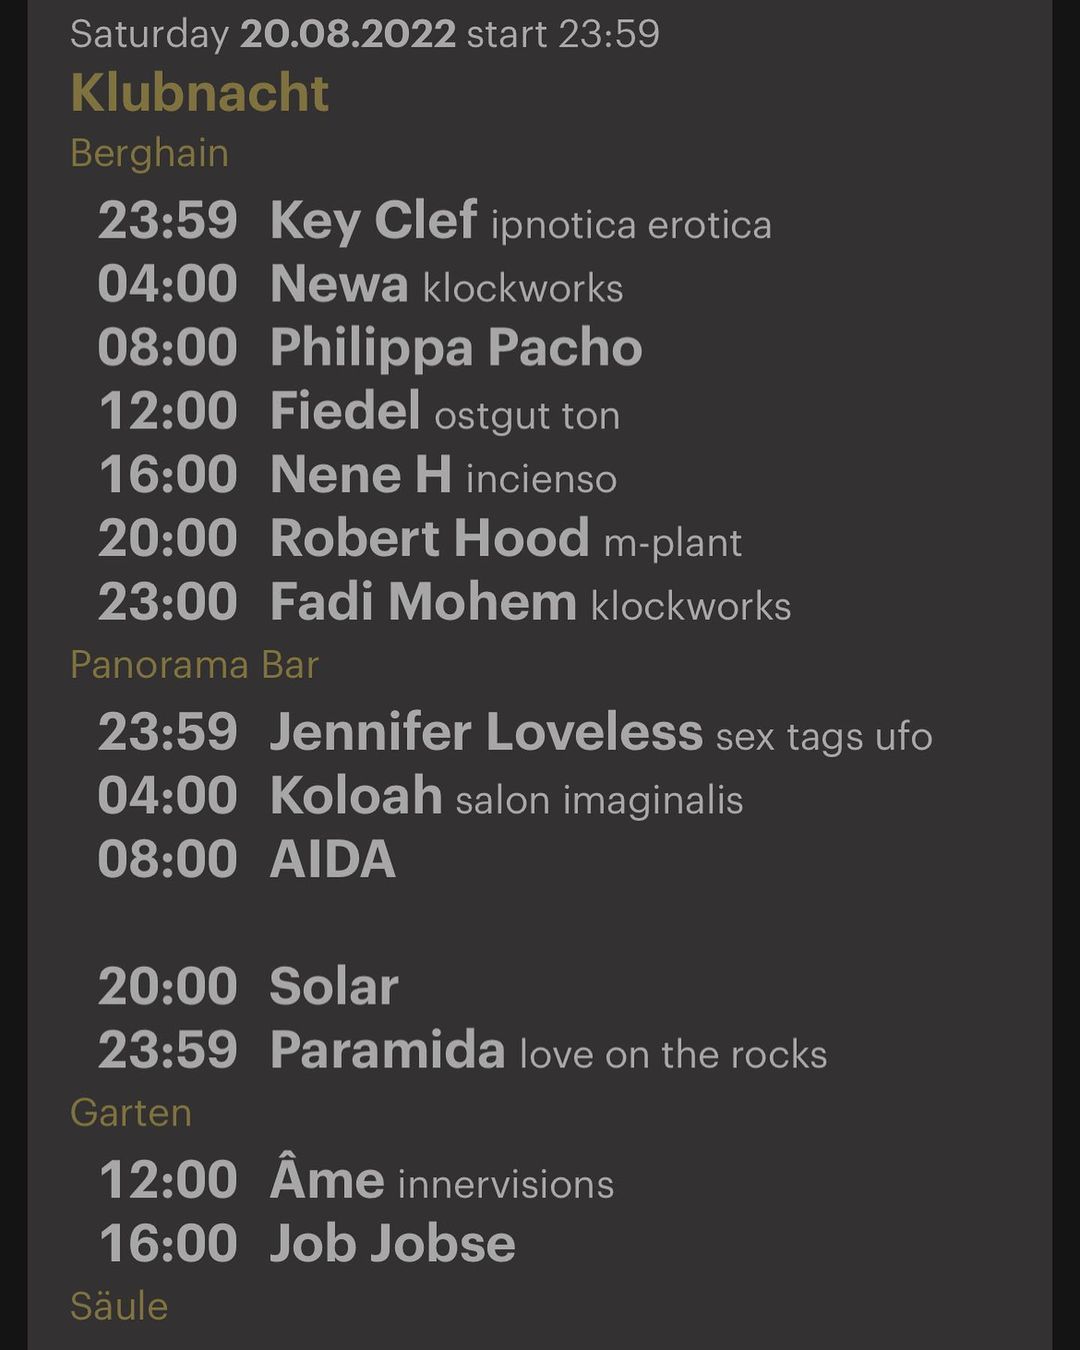Open Newa's artist entry
The image size is (1080, 1350).
tap(339, 285)
